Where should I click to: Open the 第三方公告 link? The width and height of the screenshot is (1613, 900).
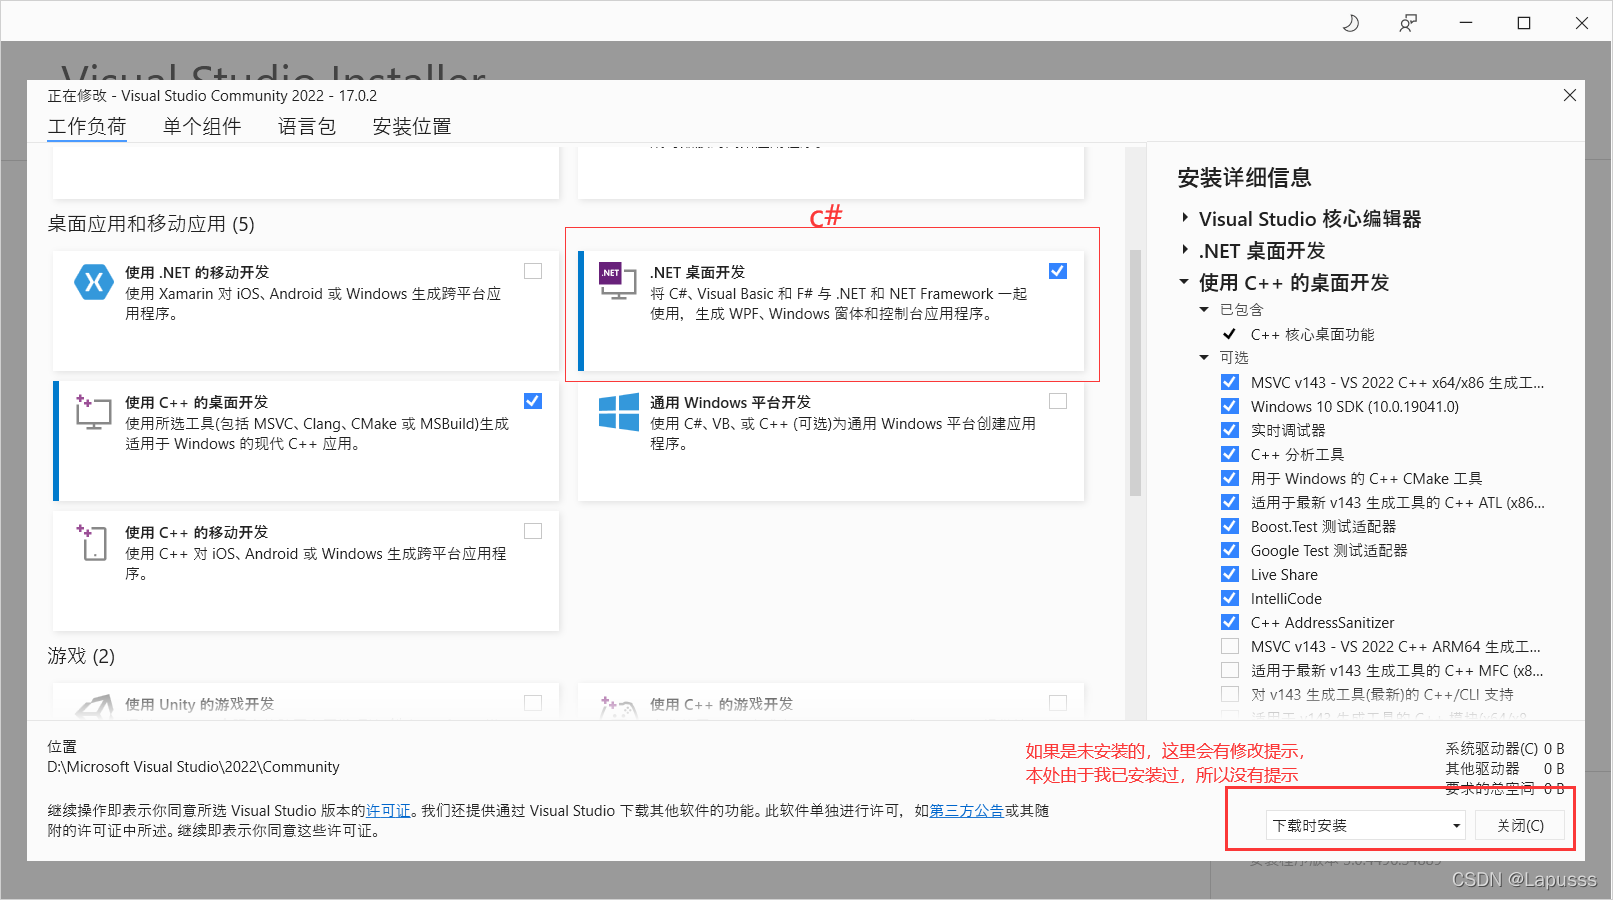[967, 811]
